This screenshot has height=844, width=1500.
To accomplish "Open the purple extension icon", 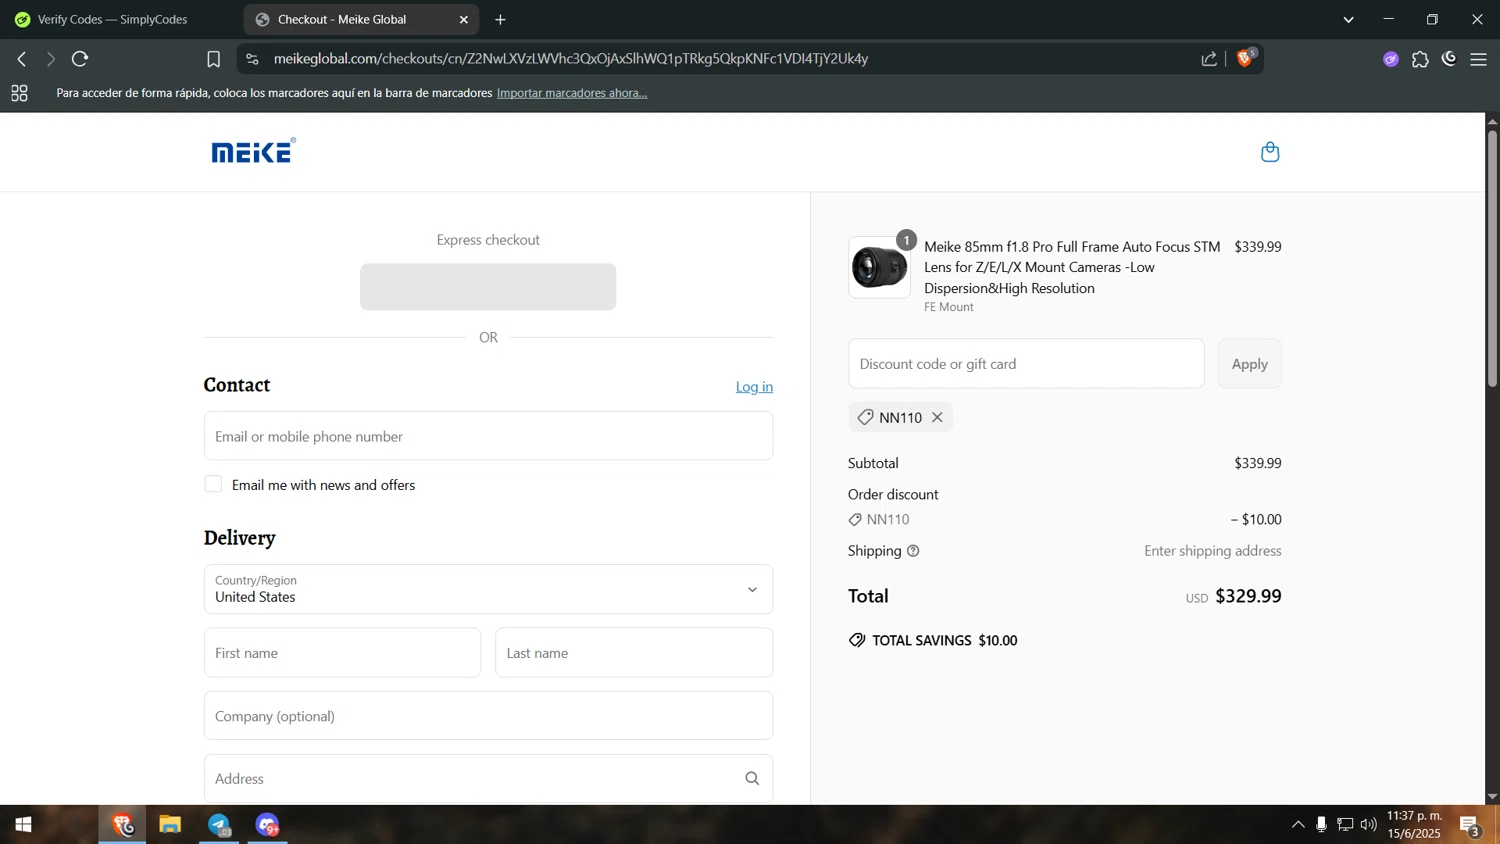I will pos(1391,59).
